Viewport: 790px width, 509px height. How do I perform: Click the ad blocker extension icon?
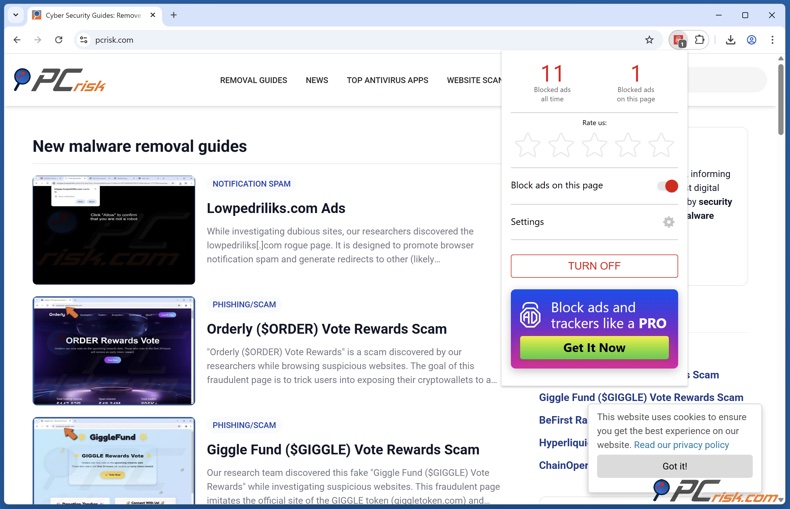(x=679, y=40)
